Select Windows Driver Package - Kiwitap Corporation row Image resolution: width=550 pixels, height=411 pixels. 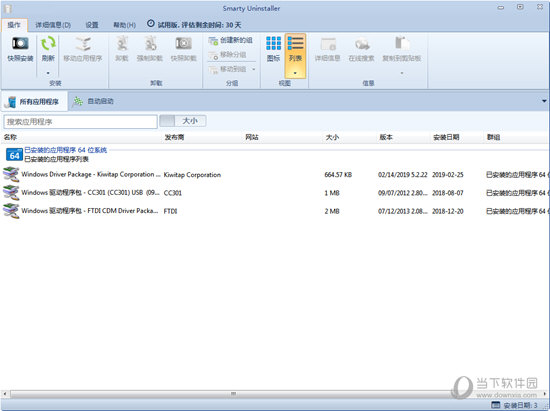tap(275, 175)
